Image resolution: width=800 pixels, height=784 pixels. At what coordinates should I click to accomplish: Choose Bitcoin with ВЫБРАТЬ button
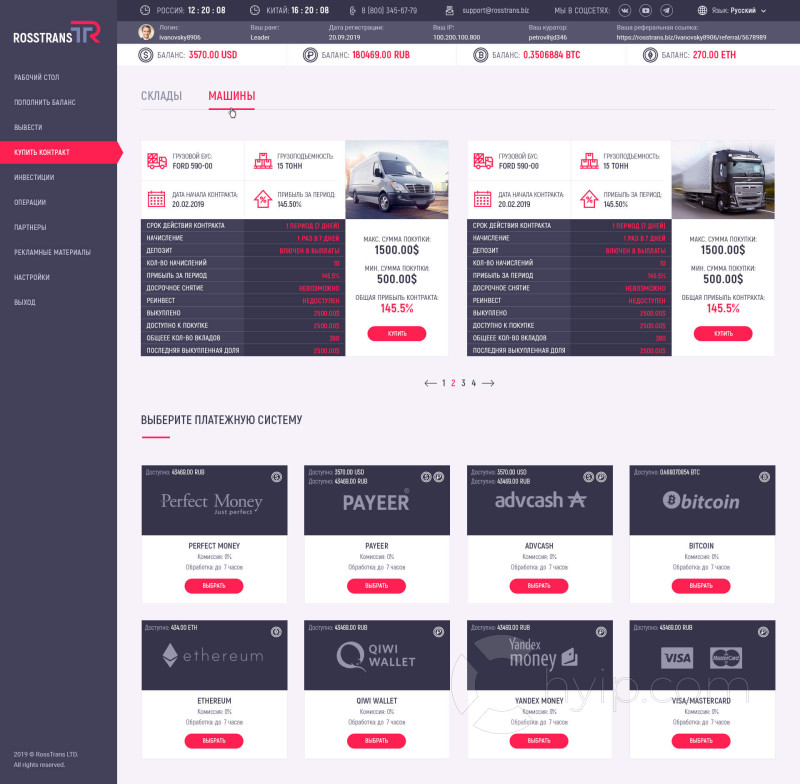pos(701,586)
